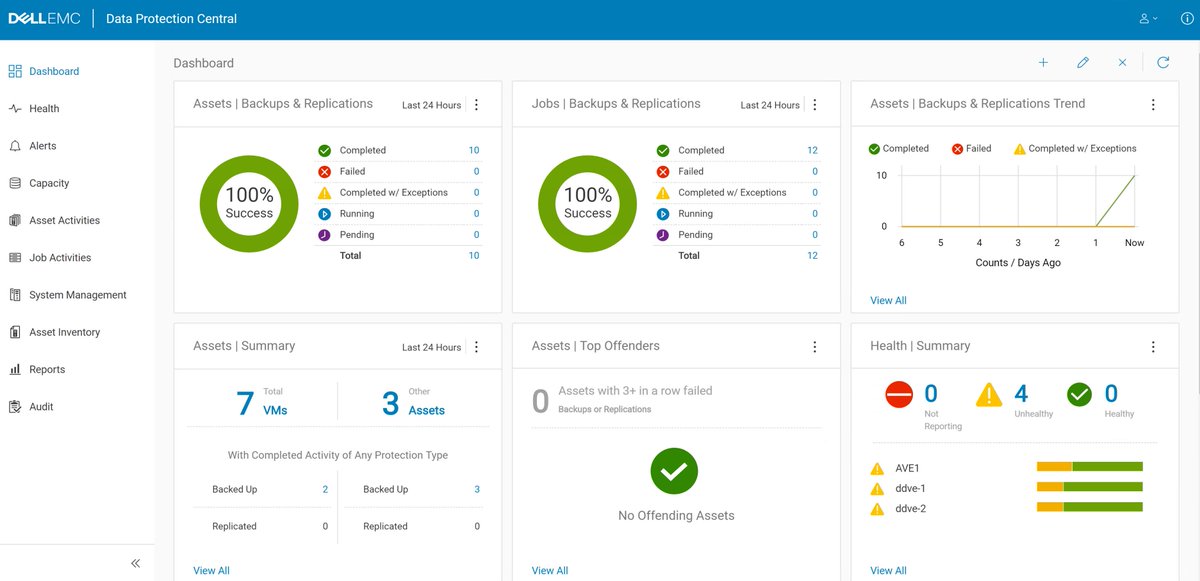Viewport: 1200px width, 581px height.
Task: Open System Management from the sidebar
Action: [80, 294]
